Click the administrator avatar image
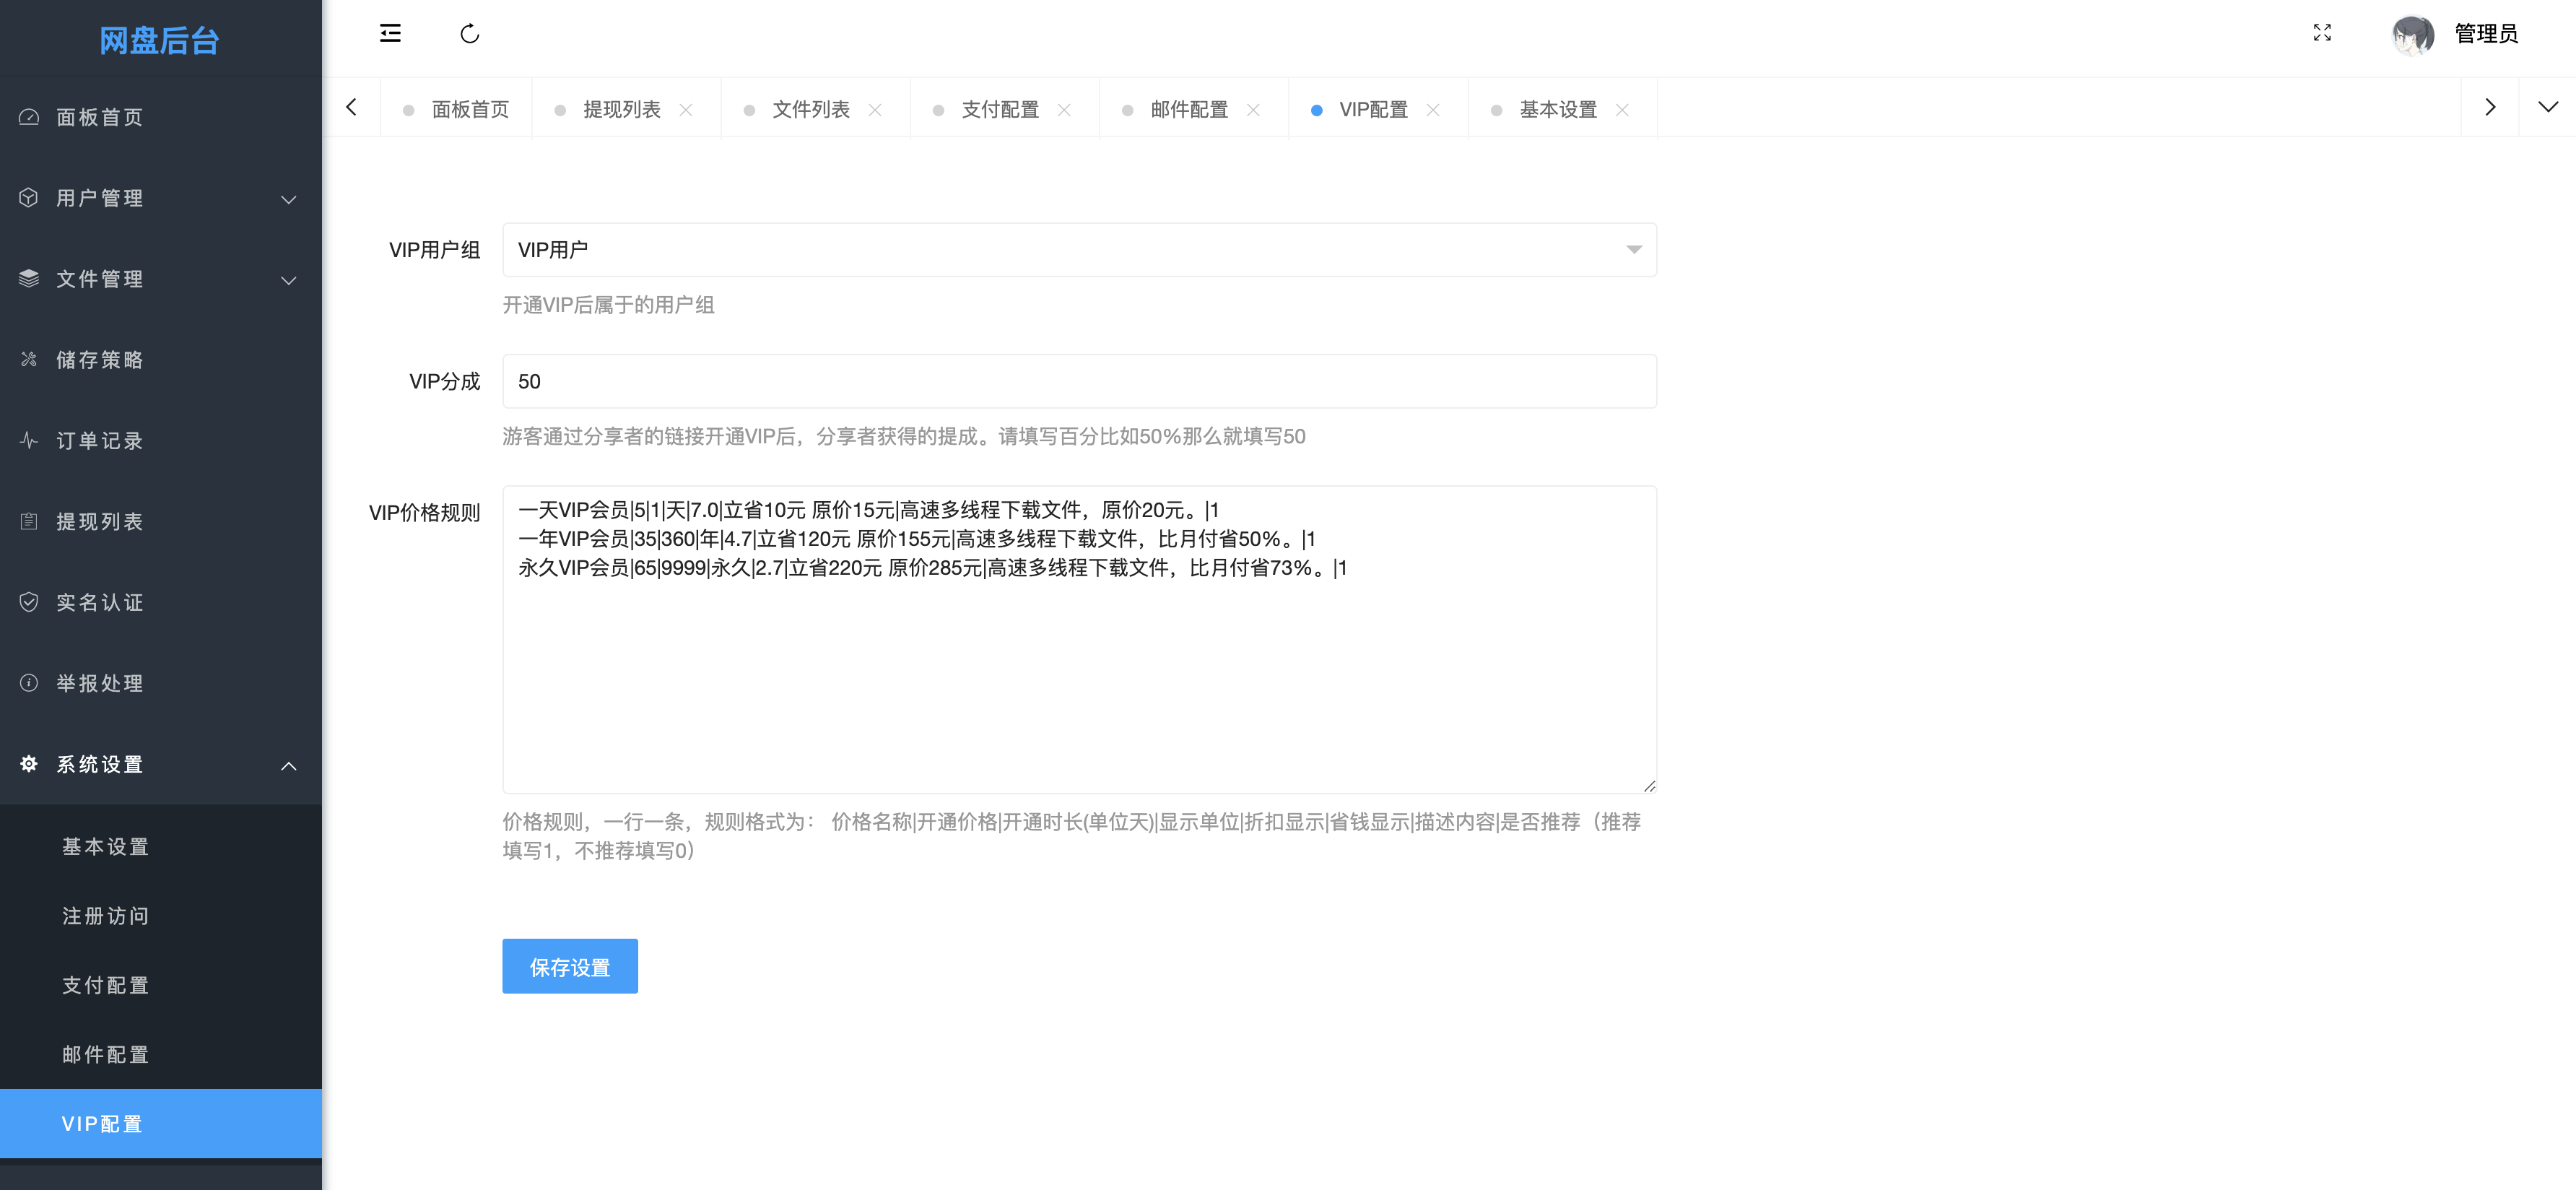Screen dimensions: 2576x1190 pos(2412,34)
